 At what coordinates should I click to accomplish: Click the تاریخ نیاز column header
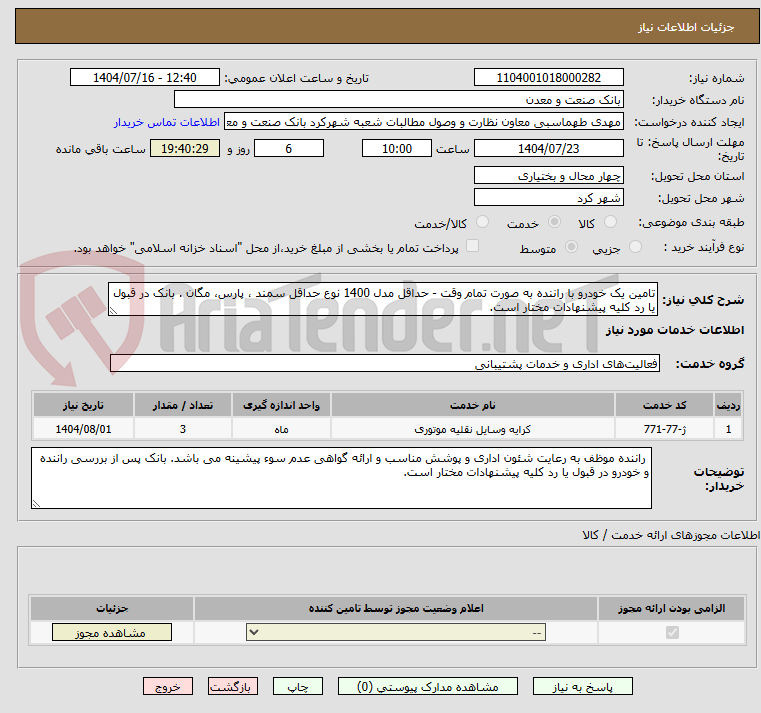[x=83, y=405]
